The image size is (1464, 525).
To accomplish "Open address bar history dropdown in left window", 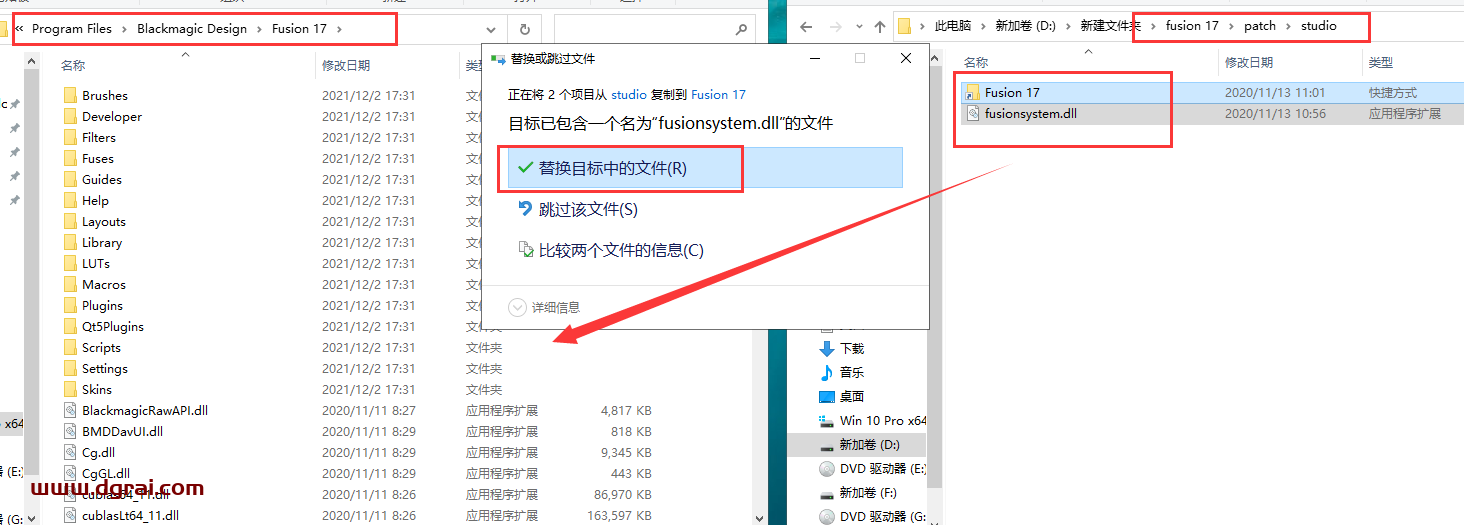I will tap(490, 29).
